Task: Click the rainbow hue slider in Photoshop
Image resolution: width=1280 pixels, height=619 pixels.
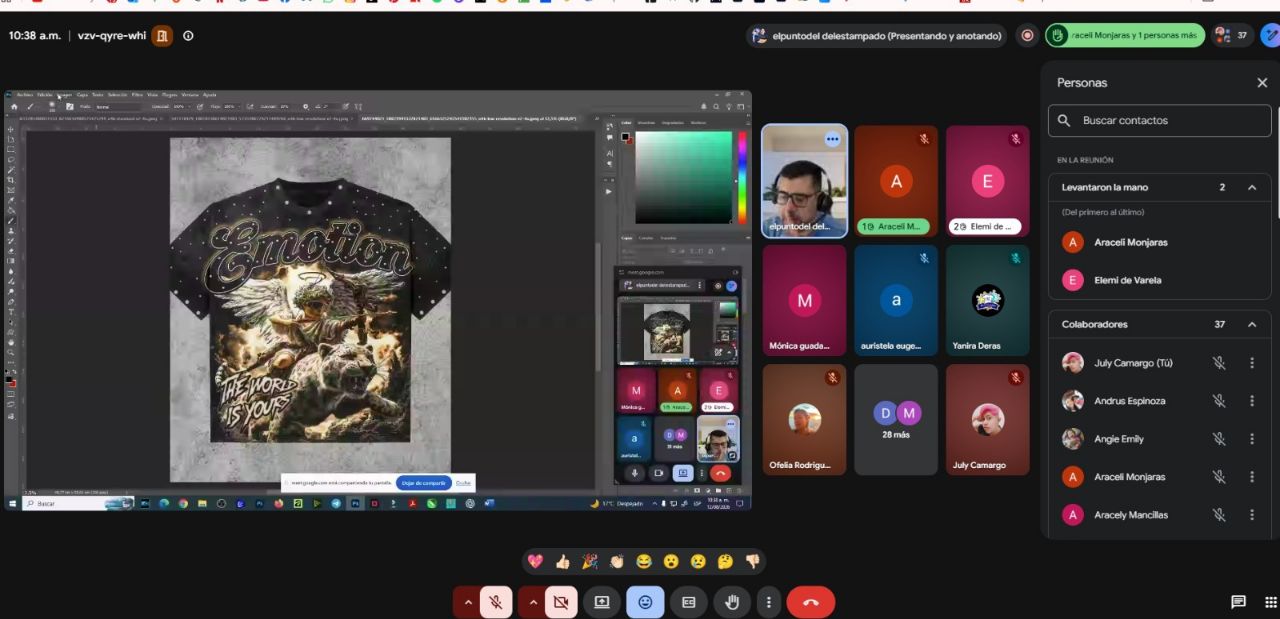Action: click(x=742, y=177)
